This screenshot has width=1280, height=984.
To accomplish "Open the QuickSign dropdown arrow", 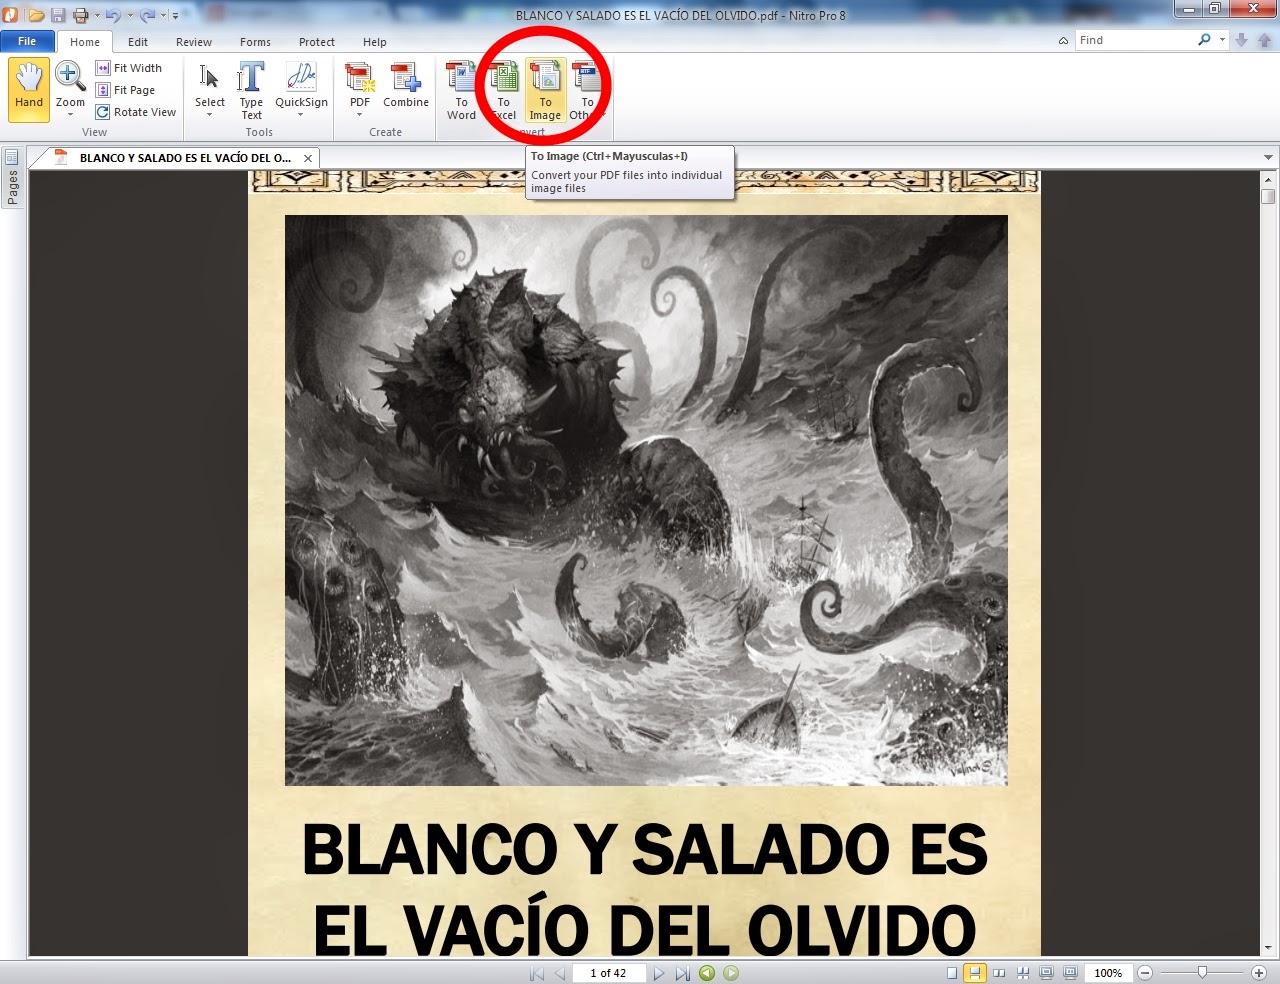I will (x=301, y=115).
